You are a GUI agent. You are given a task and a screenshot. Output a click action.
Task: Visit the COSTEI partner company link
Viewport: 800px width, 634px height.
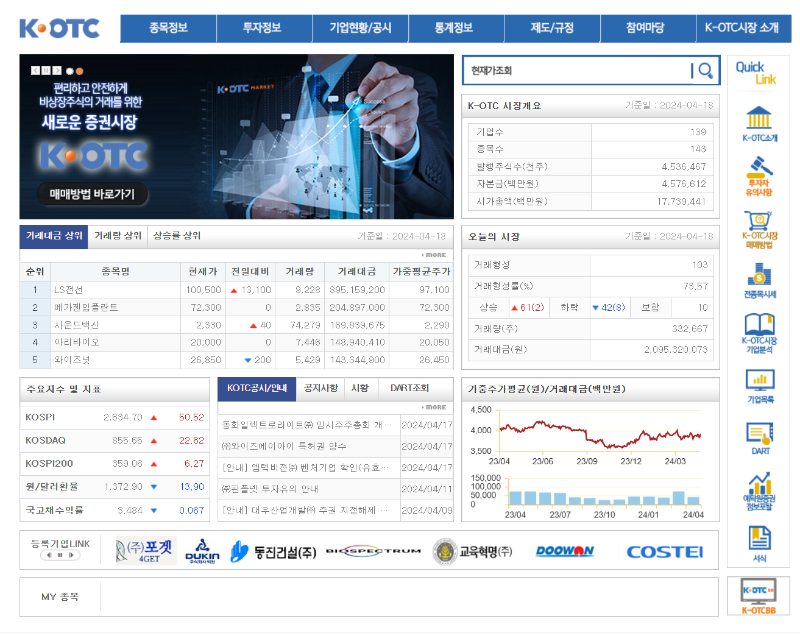pos(664,552)
